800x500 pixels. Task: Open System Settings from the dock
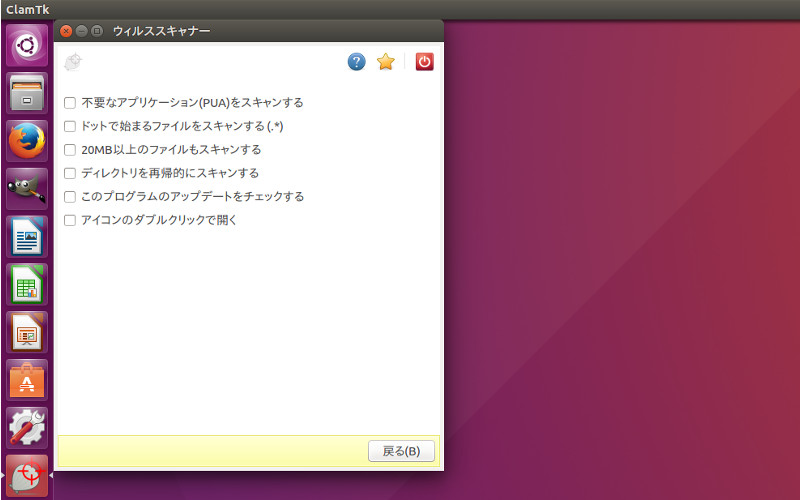[x=27, y=428]
